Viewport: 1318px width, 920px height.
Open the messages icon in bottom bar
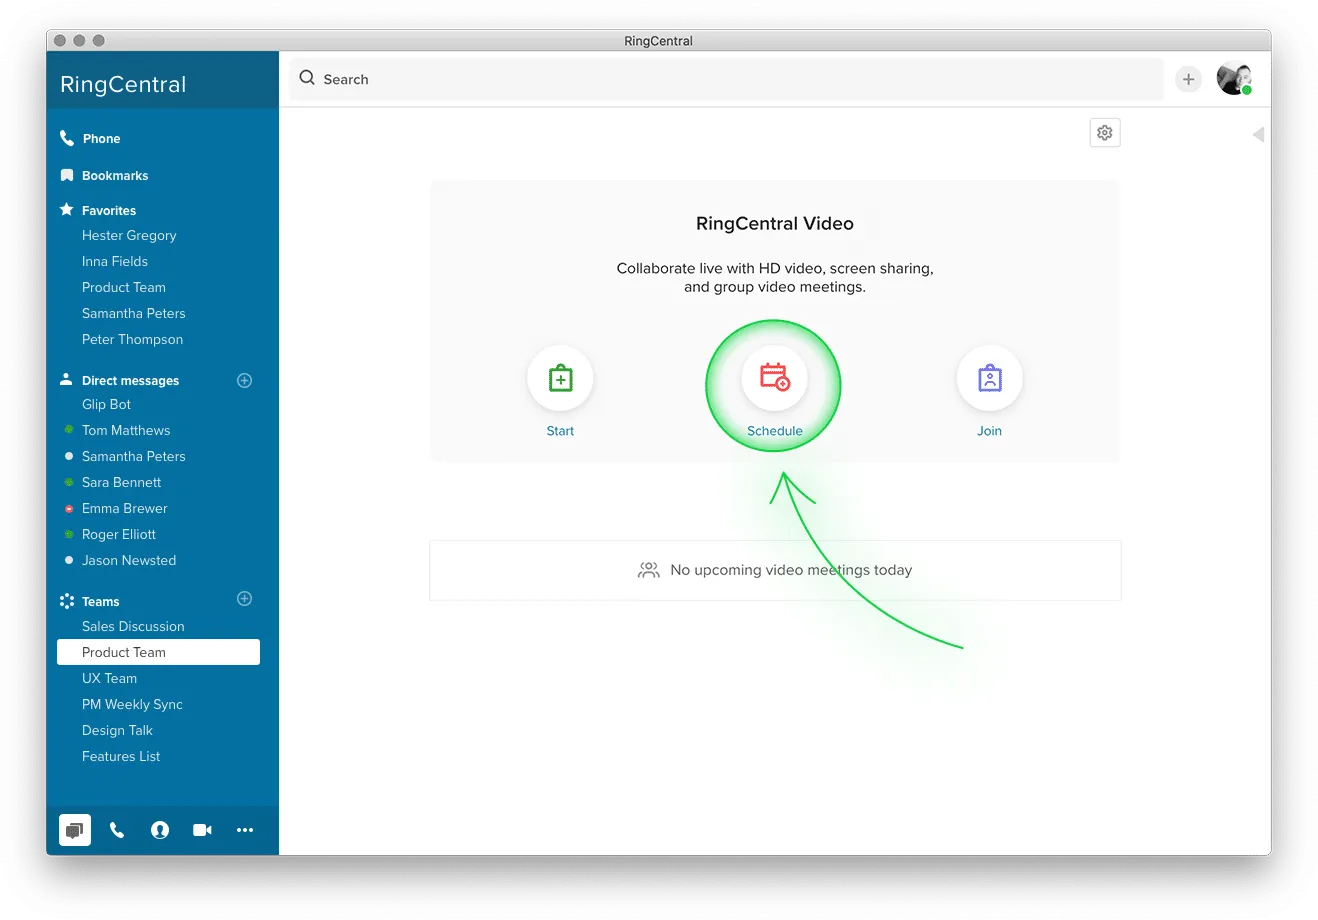click(75, 830)
